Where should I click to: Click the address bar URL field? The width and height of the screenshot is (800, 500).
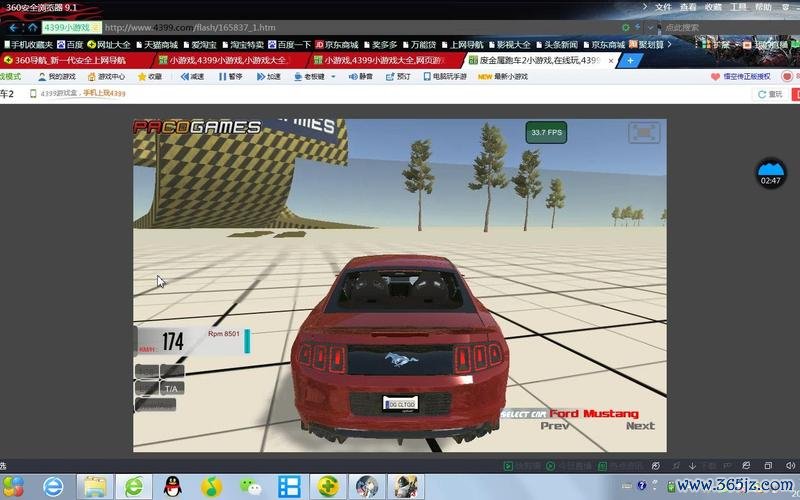point(300,28)
